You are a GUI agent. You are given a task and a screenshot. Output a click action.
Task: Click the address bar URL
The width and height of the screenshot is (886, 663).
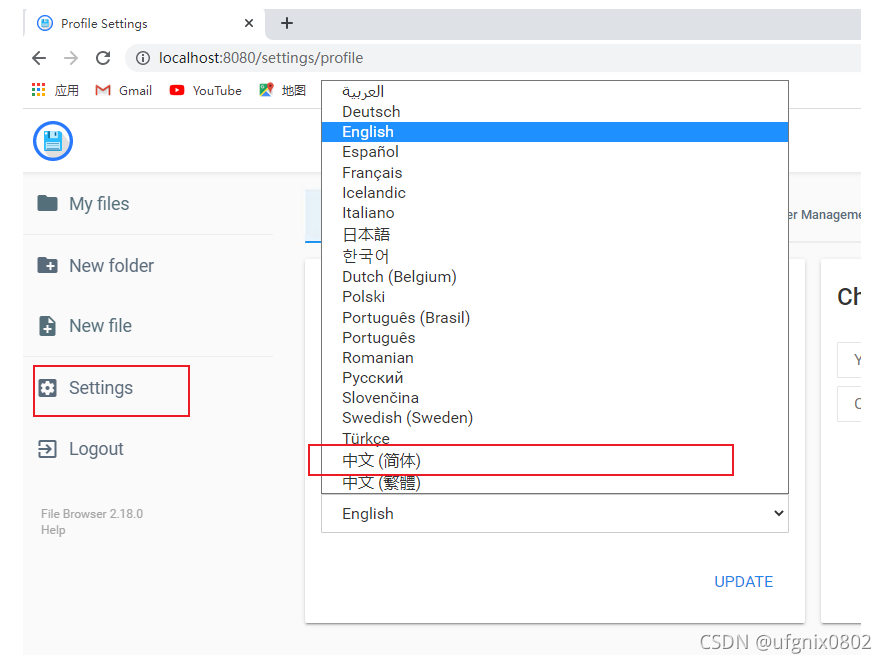(x=261, y=58)
